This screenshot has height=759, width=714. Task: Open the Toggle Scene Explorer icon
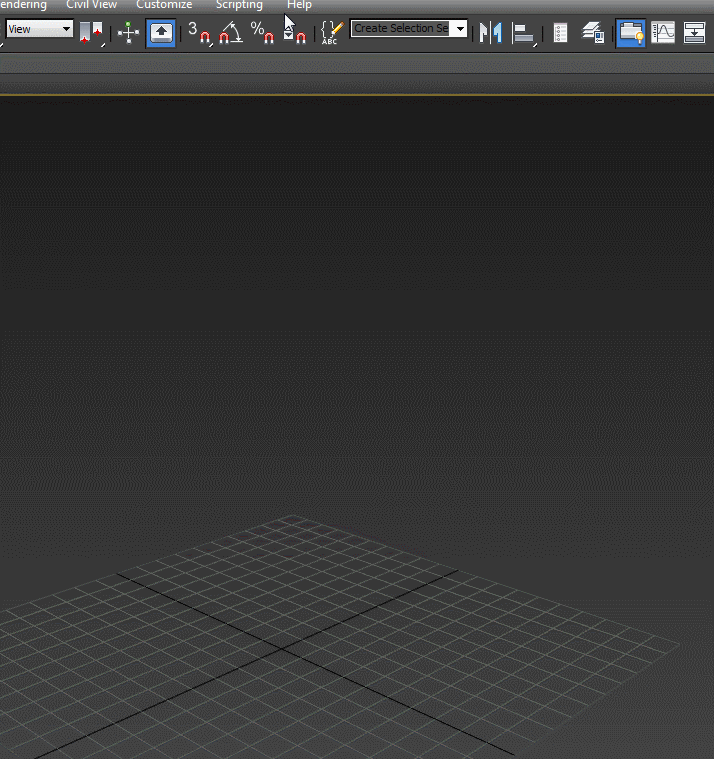click(x=560, y=32)
